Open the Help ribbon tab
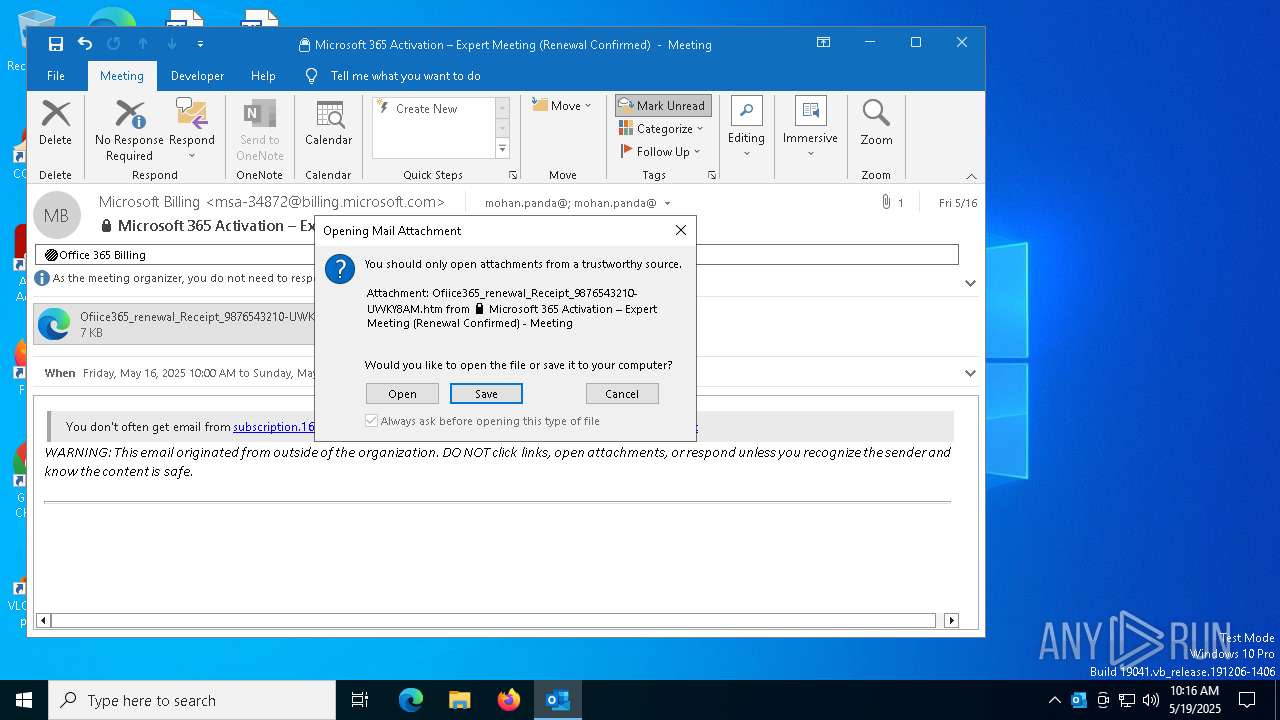1280x720 pixels. coord(263,76)
